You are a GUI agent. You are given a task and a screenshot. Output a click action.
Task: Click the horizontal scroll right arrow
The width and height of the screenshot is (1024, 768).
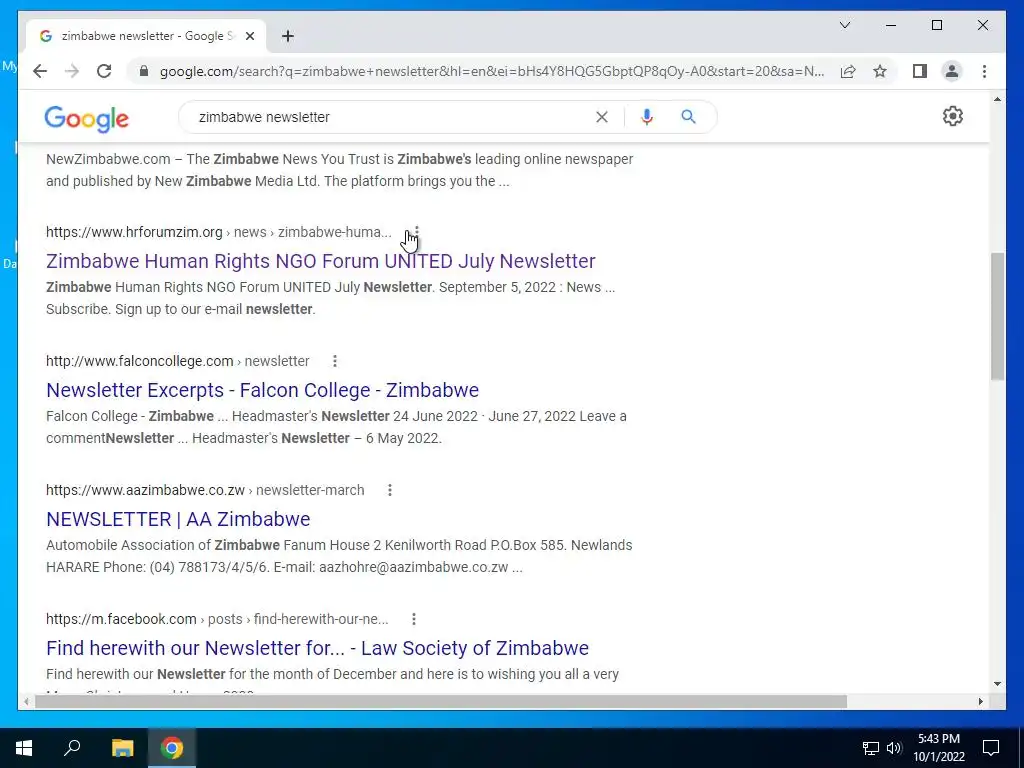pos(980,701)
